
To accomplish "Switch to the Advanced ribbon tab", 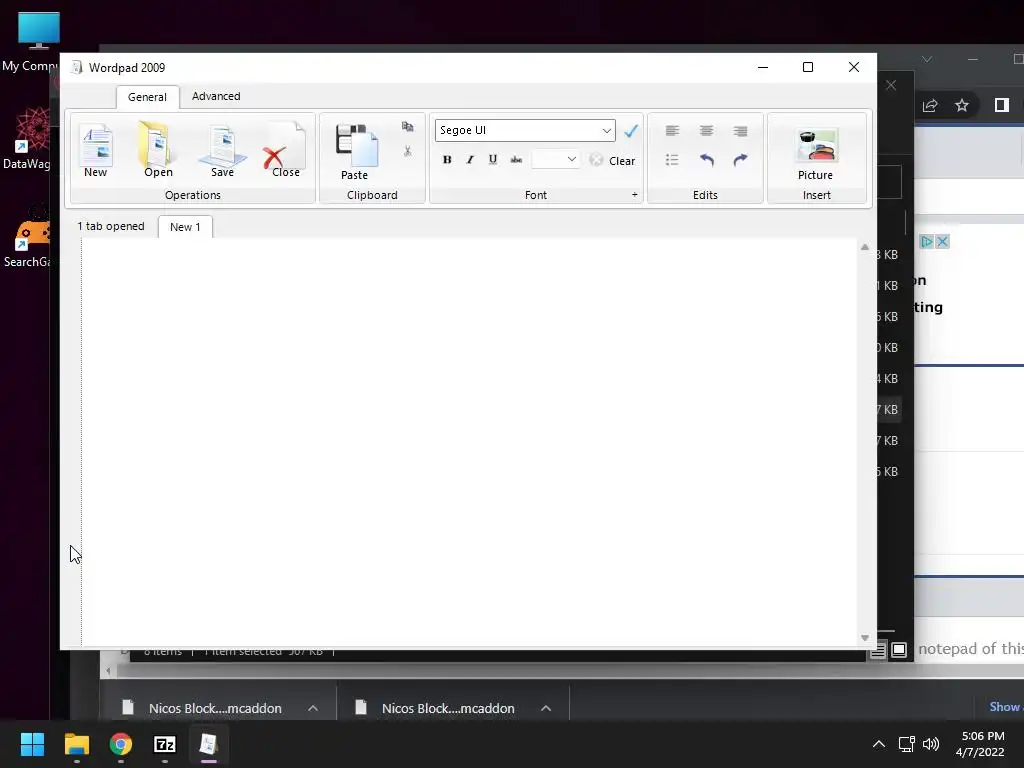I will tap(216, 96).
